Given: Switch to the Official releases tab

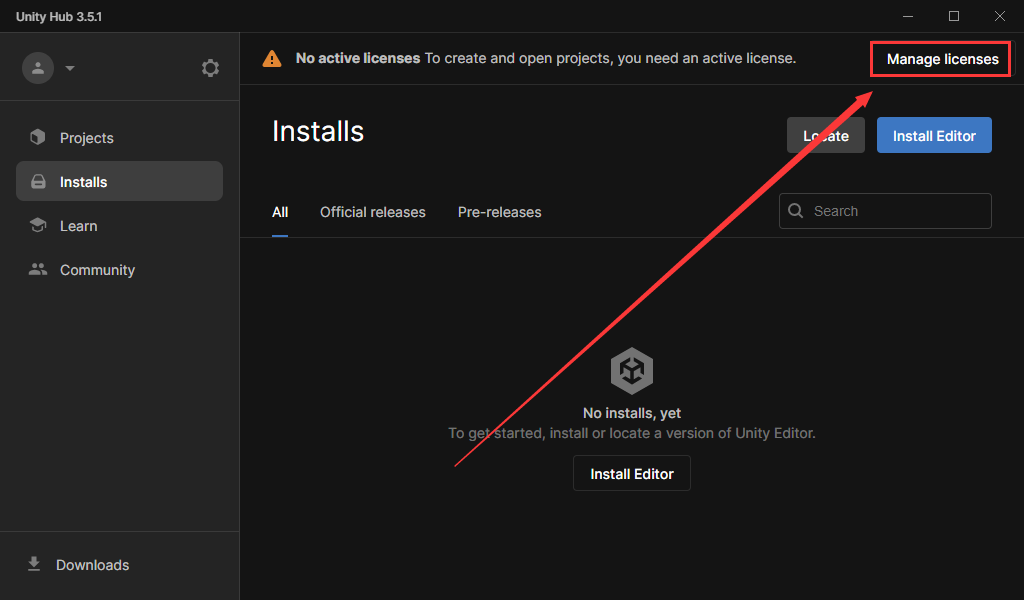Looking at the screenshot, I should (372, 212).
